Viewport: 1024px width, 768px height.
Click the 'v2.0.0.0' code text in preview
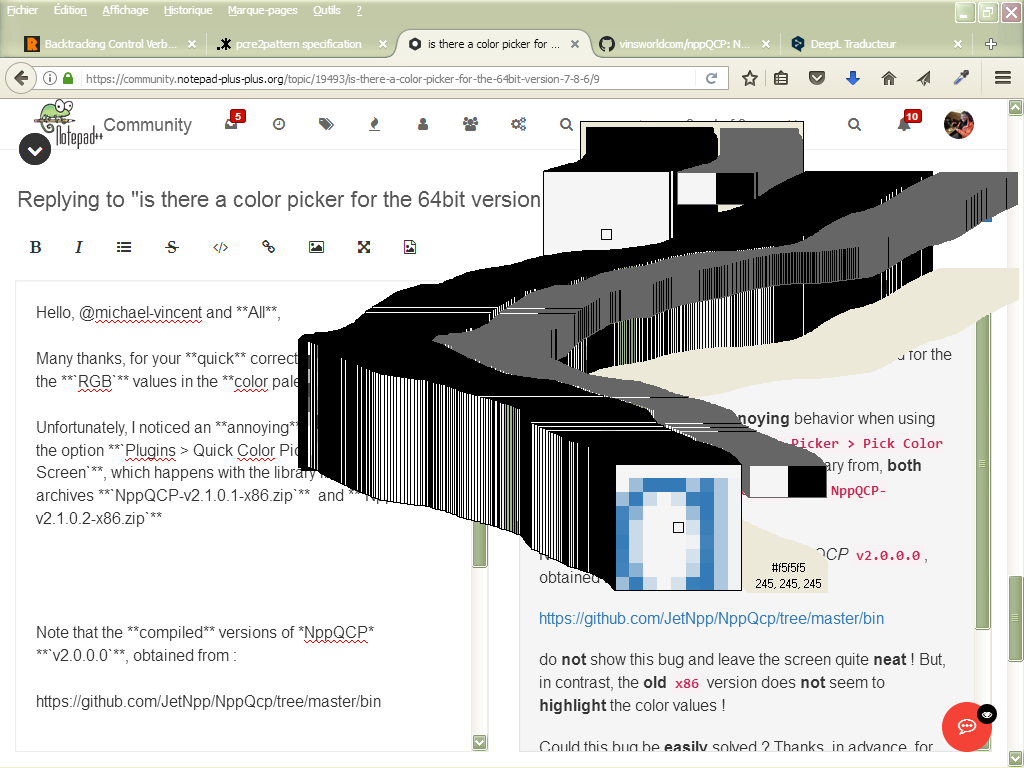(888, 556)
